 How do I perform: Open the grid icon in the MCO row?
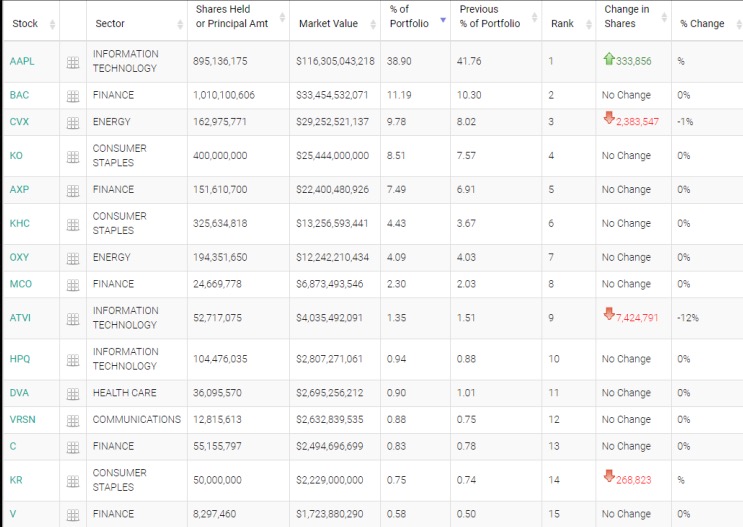[73, 285]
